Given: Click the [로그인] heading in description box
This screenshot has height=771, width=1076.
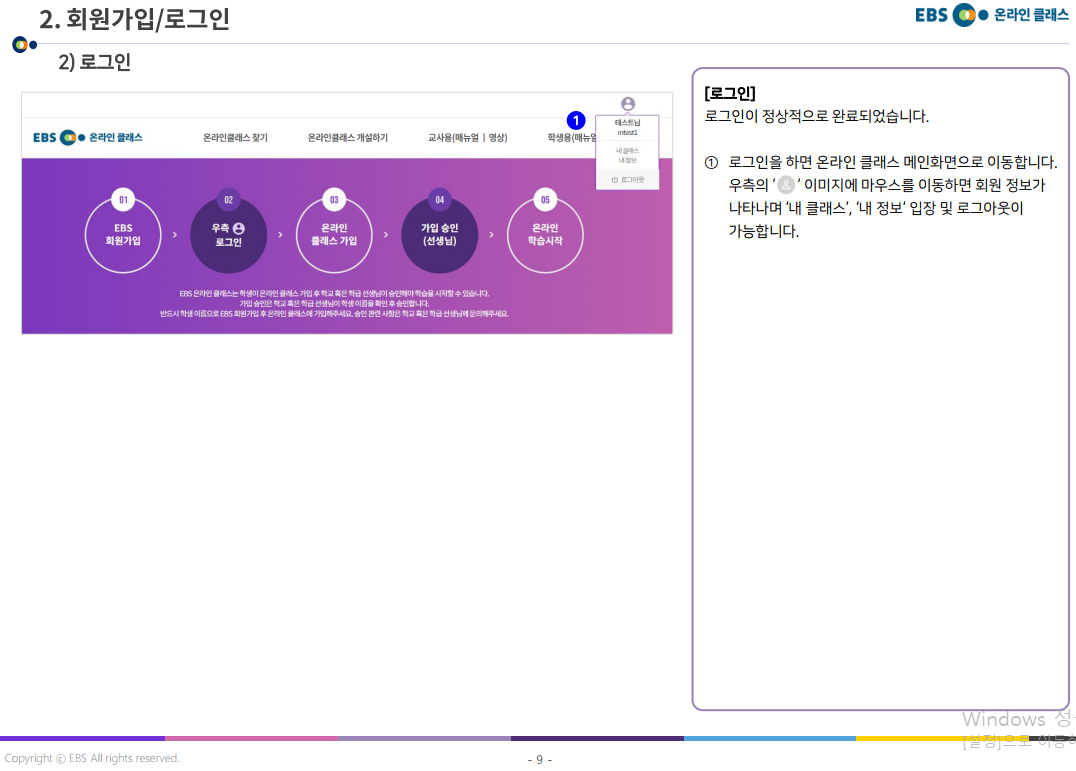Looking at the screenshot, I should (730, 93).
